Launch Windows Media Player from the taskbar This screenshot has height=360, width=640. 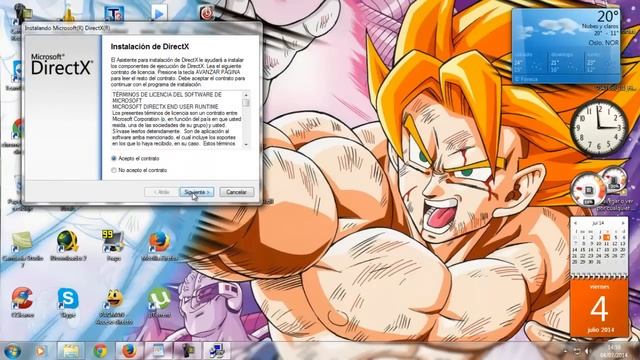coord(40,351)
